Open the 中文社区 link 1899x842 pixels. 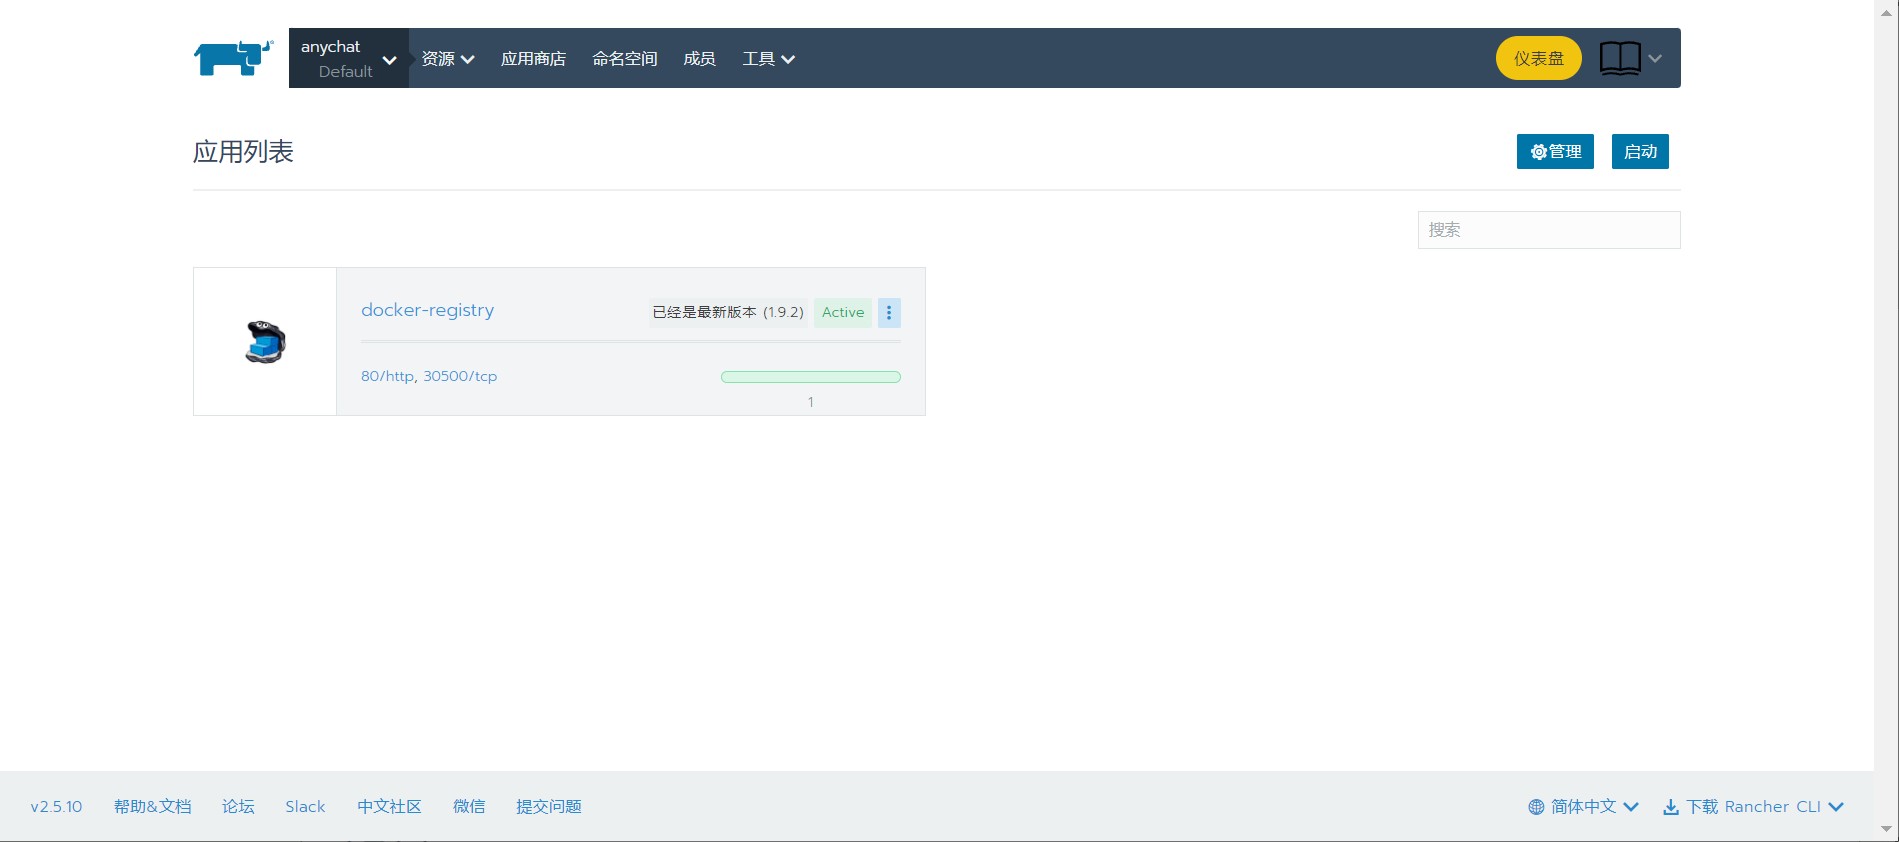389,806
